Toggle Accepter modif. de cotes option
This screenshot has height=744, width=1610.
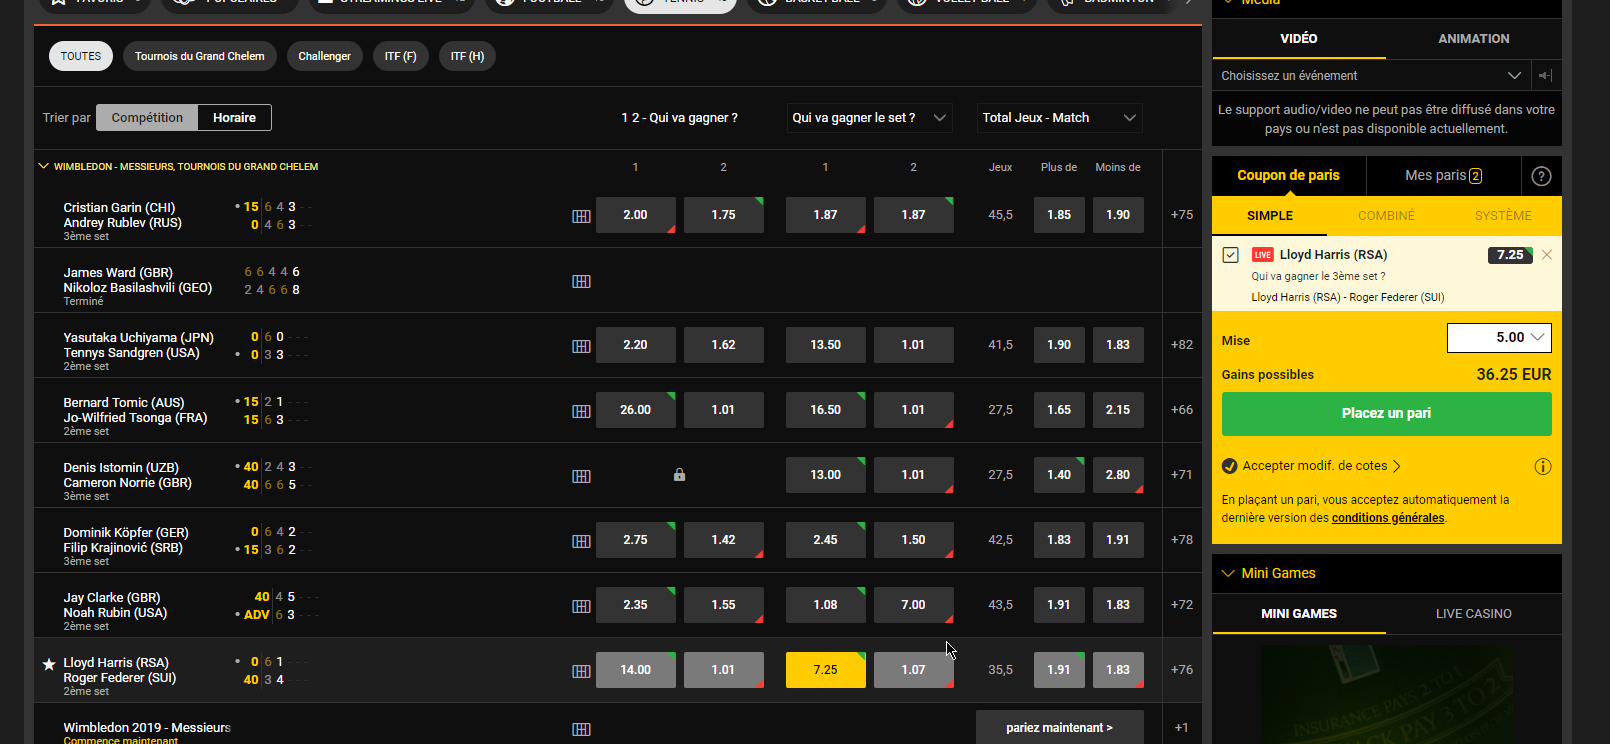click(1230, 466)
